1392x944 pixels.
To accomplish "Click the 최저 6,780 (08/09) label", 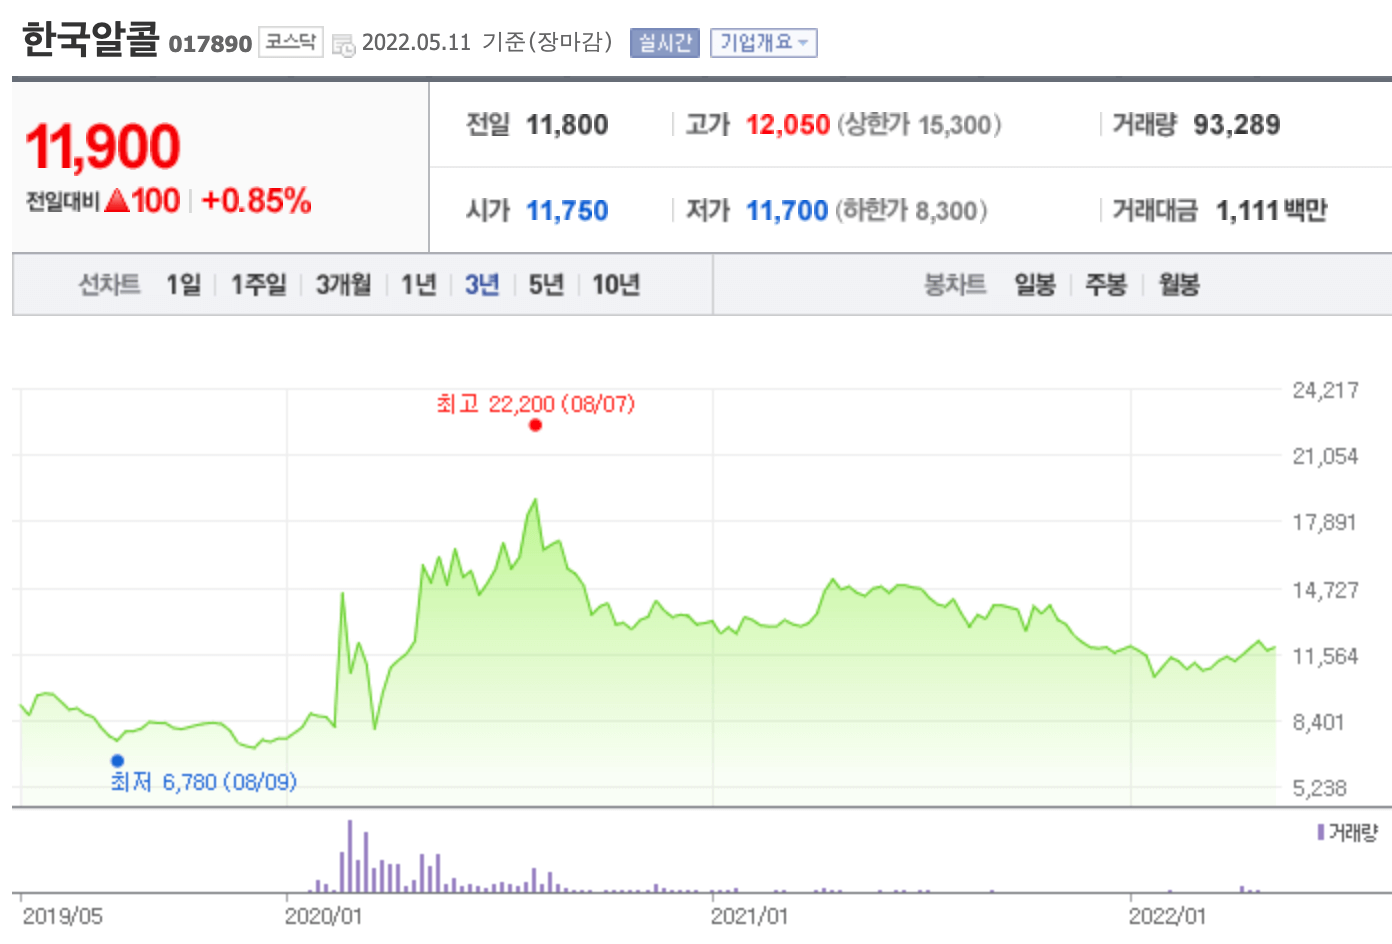I will [x=204, y=782].
